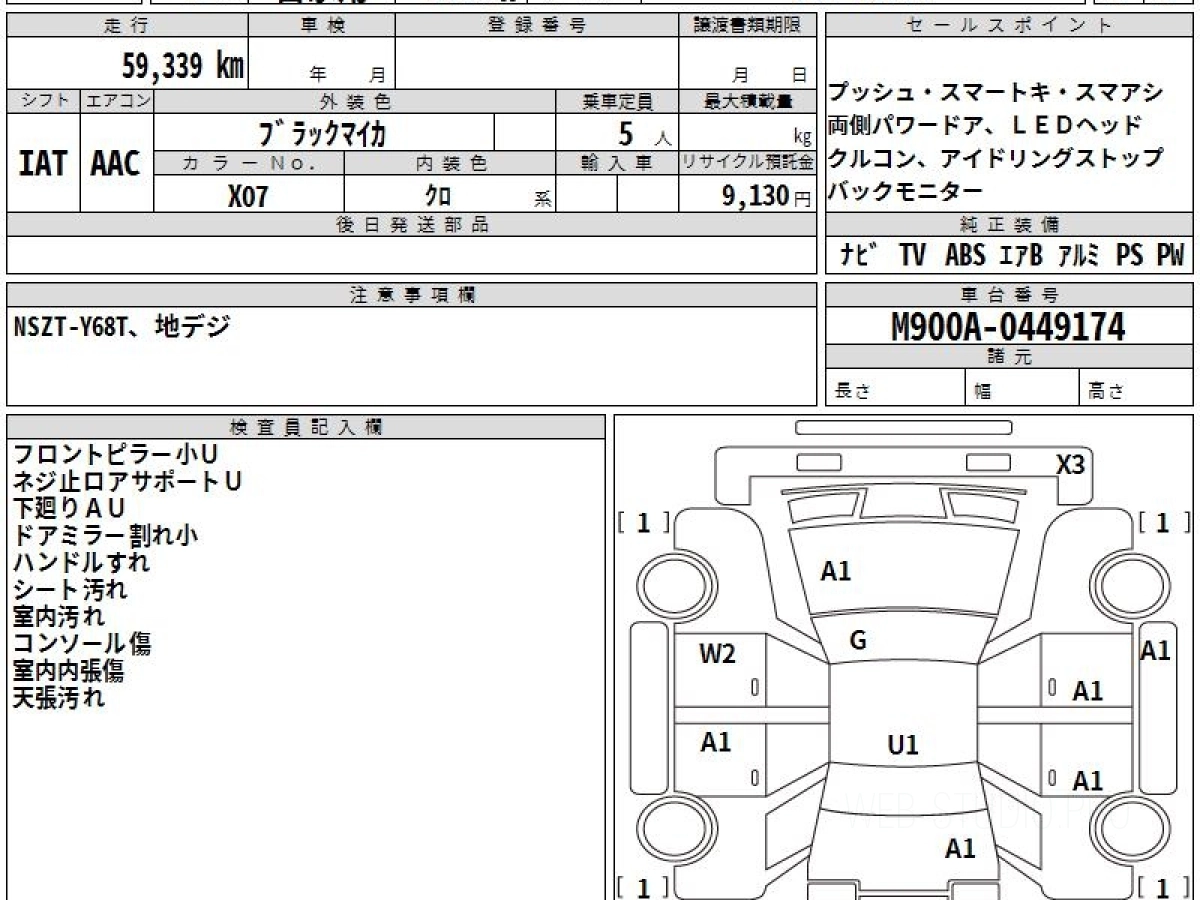Screen dimensions: 1200x900
Task: Click the ABS equipment entry
Action: coord(964,255)
